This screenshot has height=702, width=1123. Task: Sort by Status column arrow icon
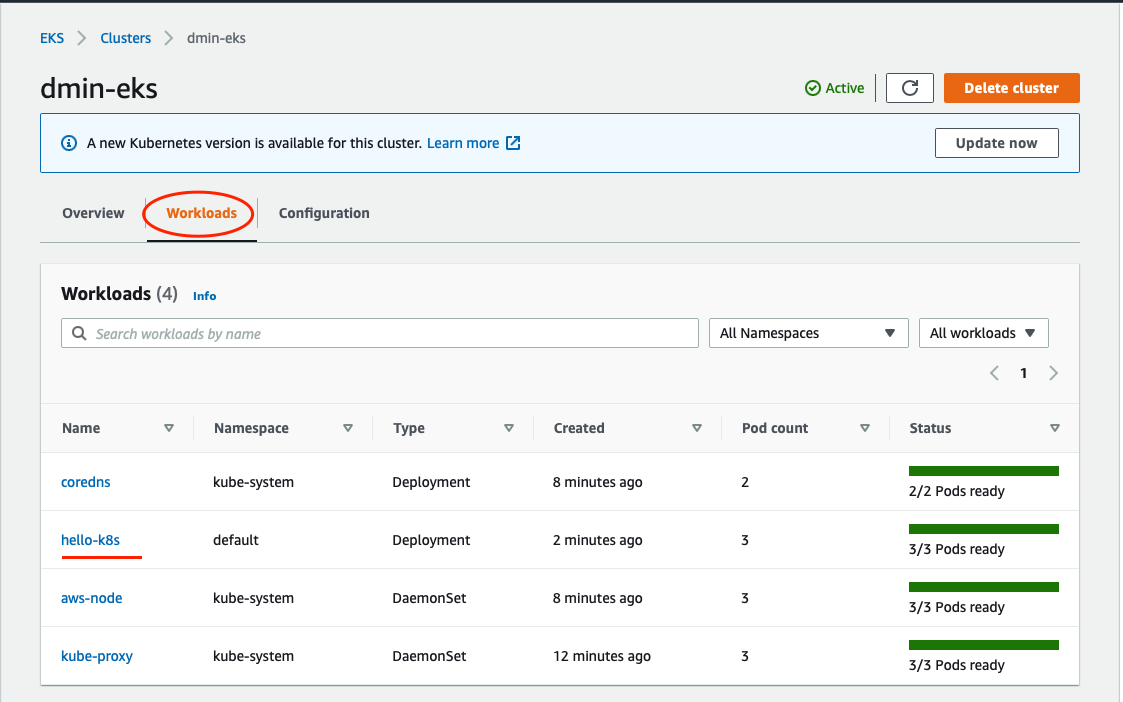pos(1055,428)
